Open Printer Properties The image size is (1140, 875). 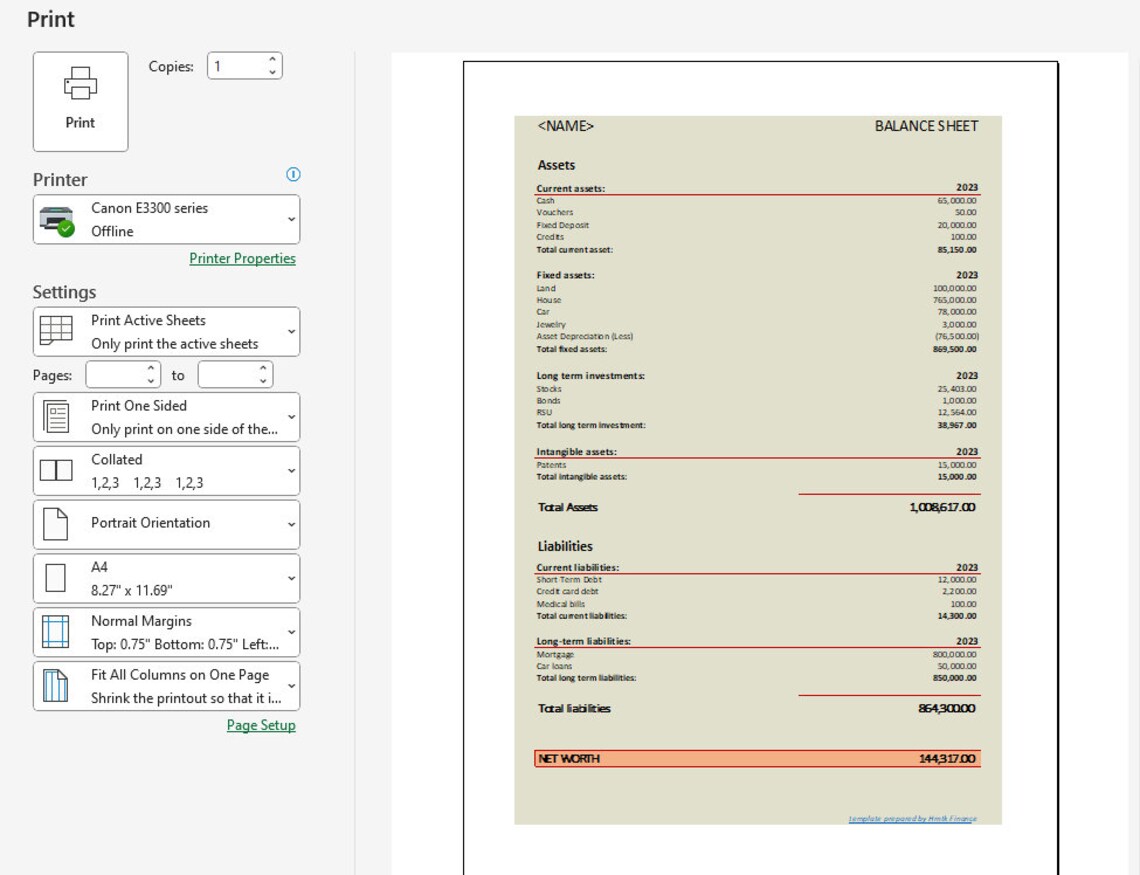242,258
